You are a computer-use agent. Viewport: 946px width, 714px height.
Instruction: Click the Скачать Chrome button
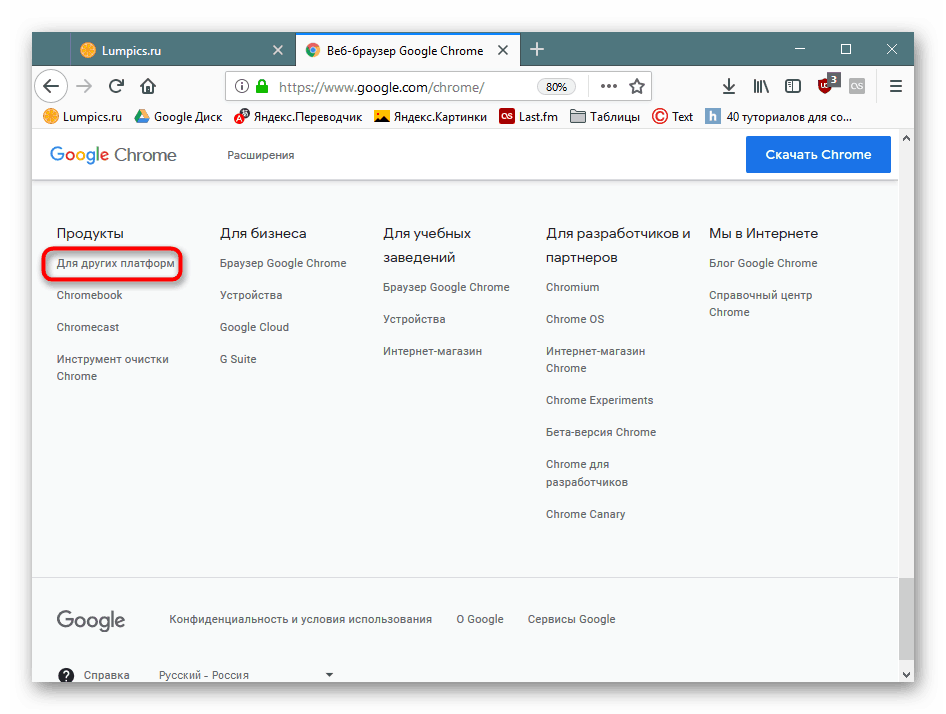818,155
